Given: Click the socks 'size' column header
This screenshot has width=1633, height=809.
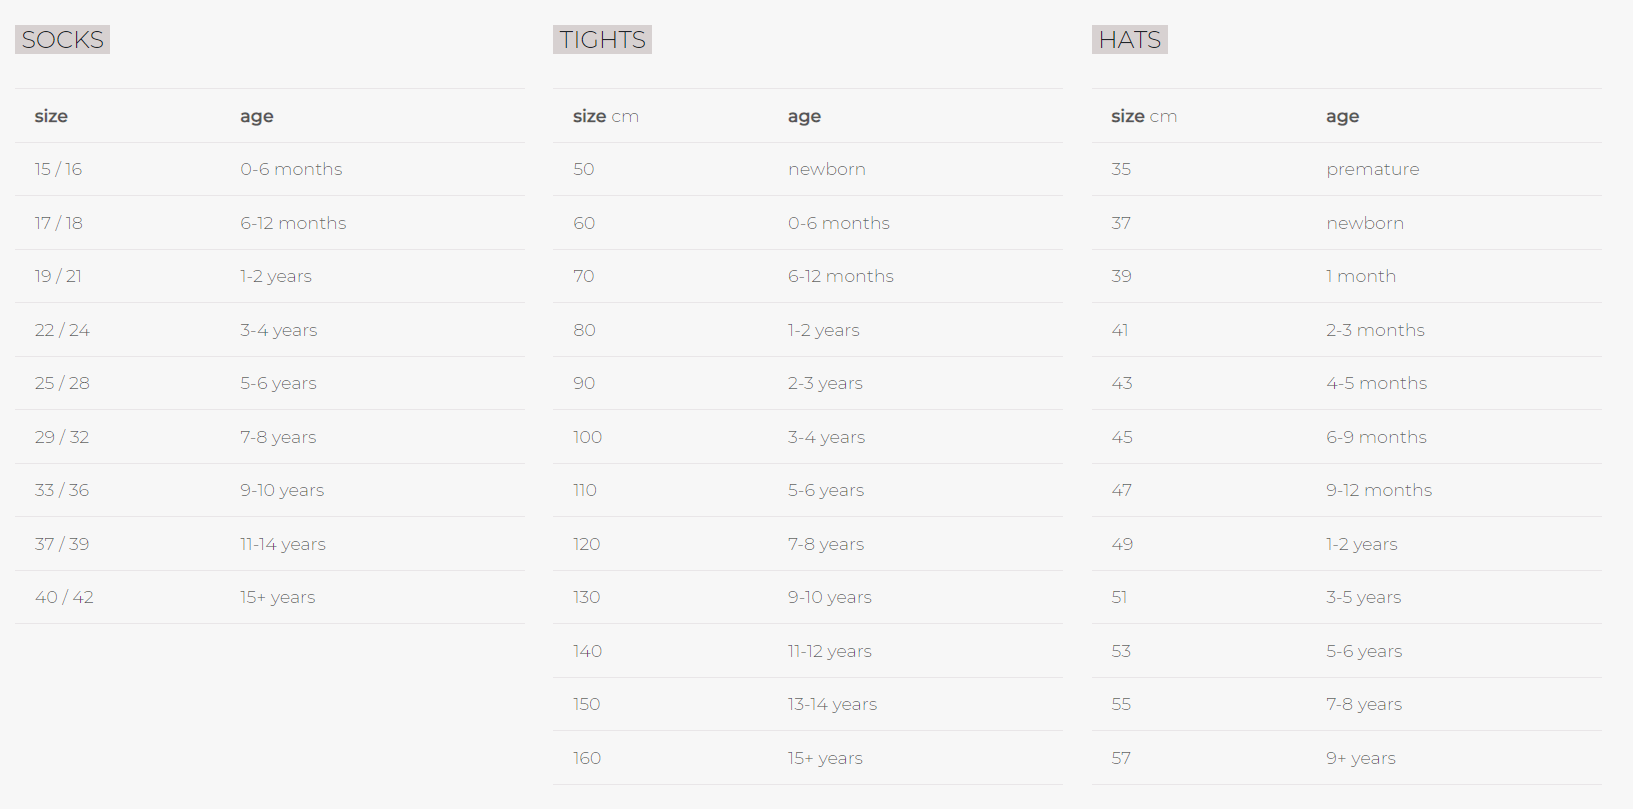Looking at the screenshot, I should (x=51, y=116).
